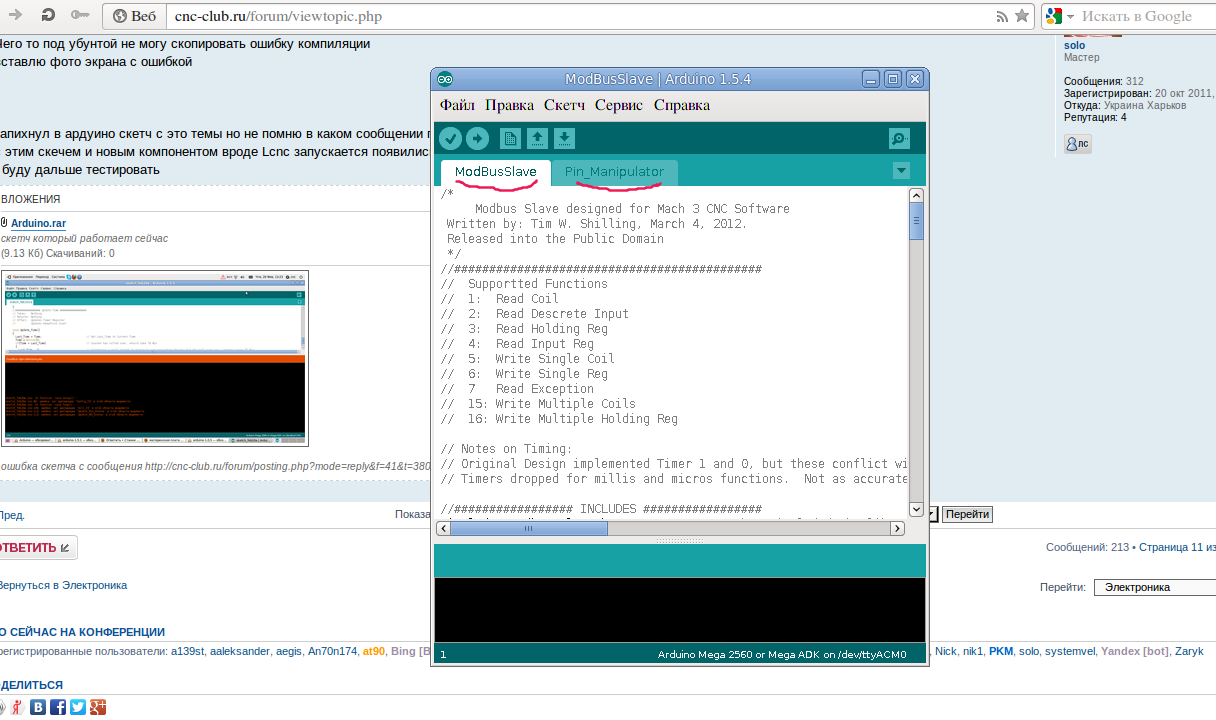Open user profile Zaryk

tap(1189, 651)
